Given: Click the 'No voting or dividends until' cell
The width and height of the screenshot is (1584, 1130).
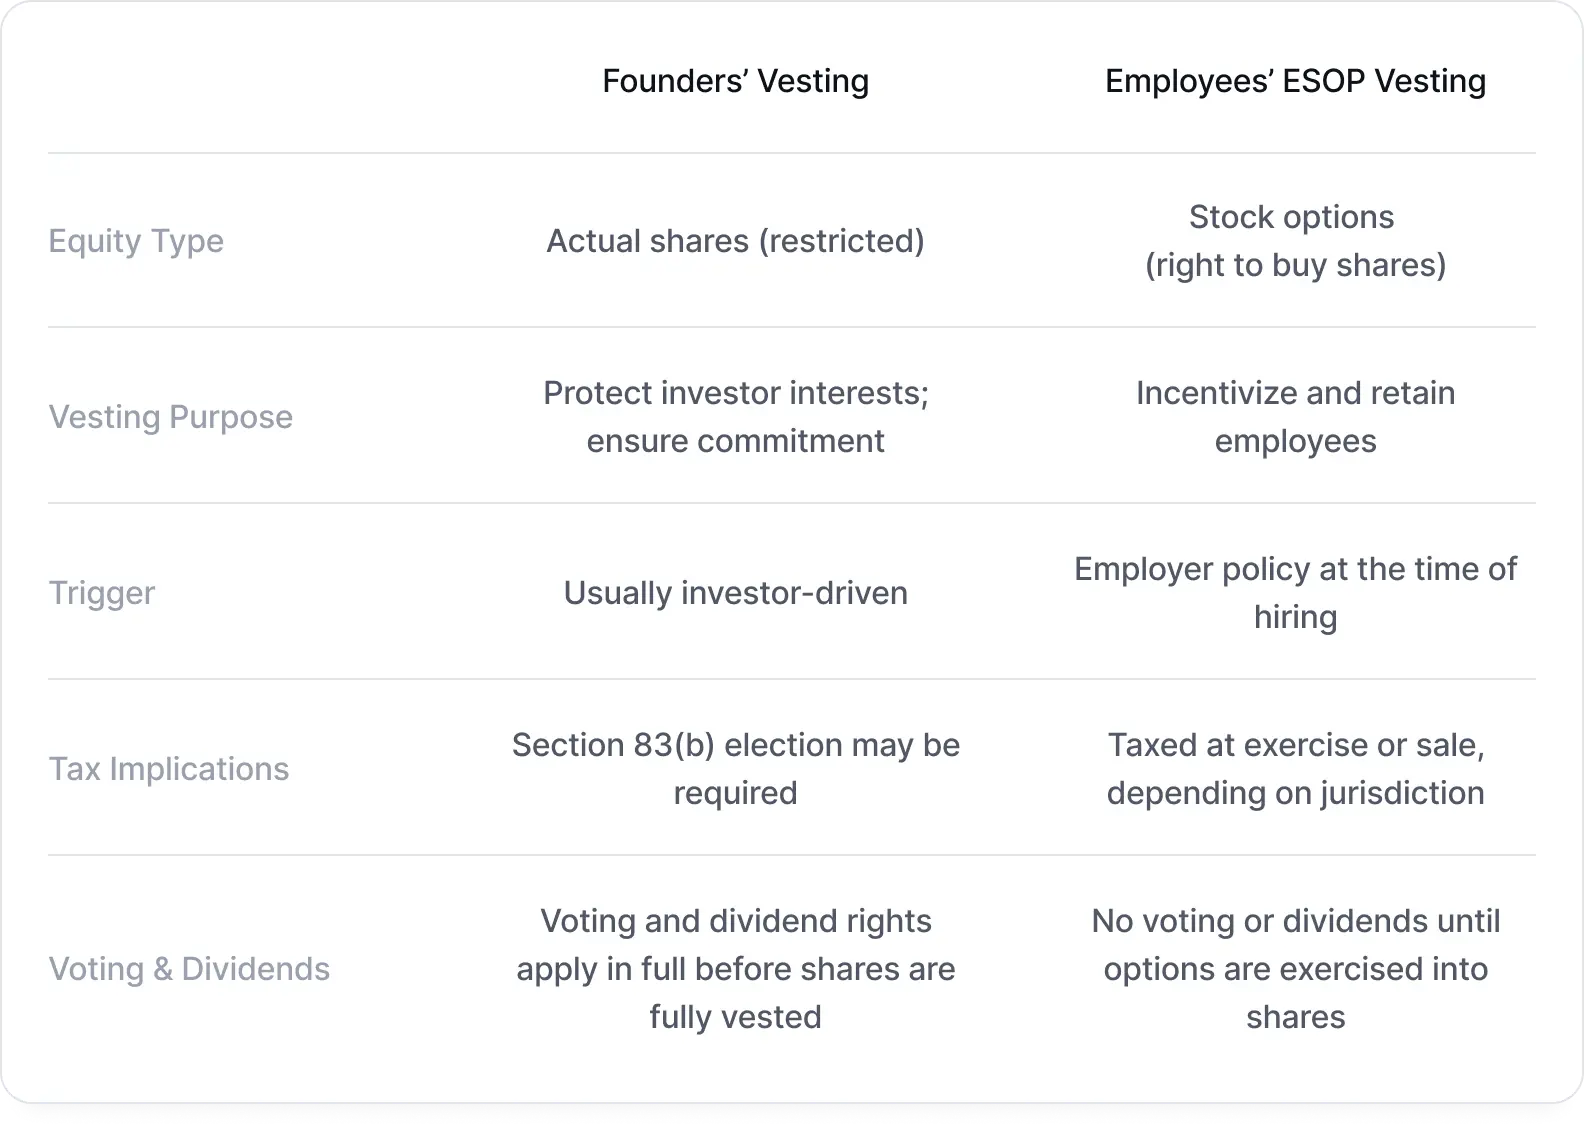Looking at the screenshot, I should pyautogui.click(x=1295, y=969).
